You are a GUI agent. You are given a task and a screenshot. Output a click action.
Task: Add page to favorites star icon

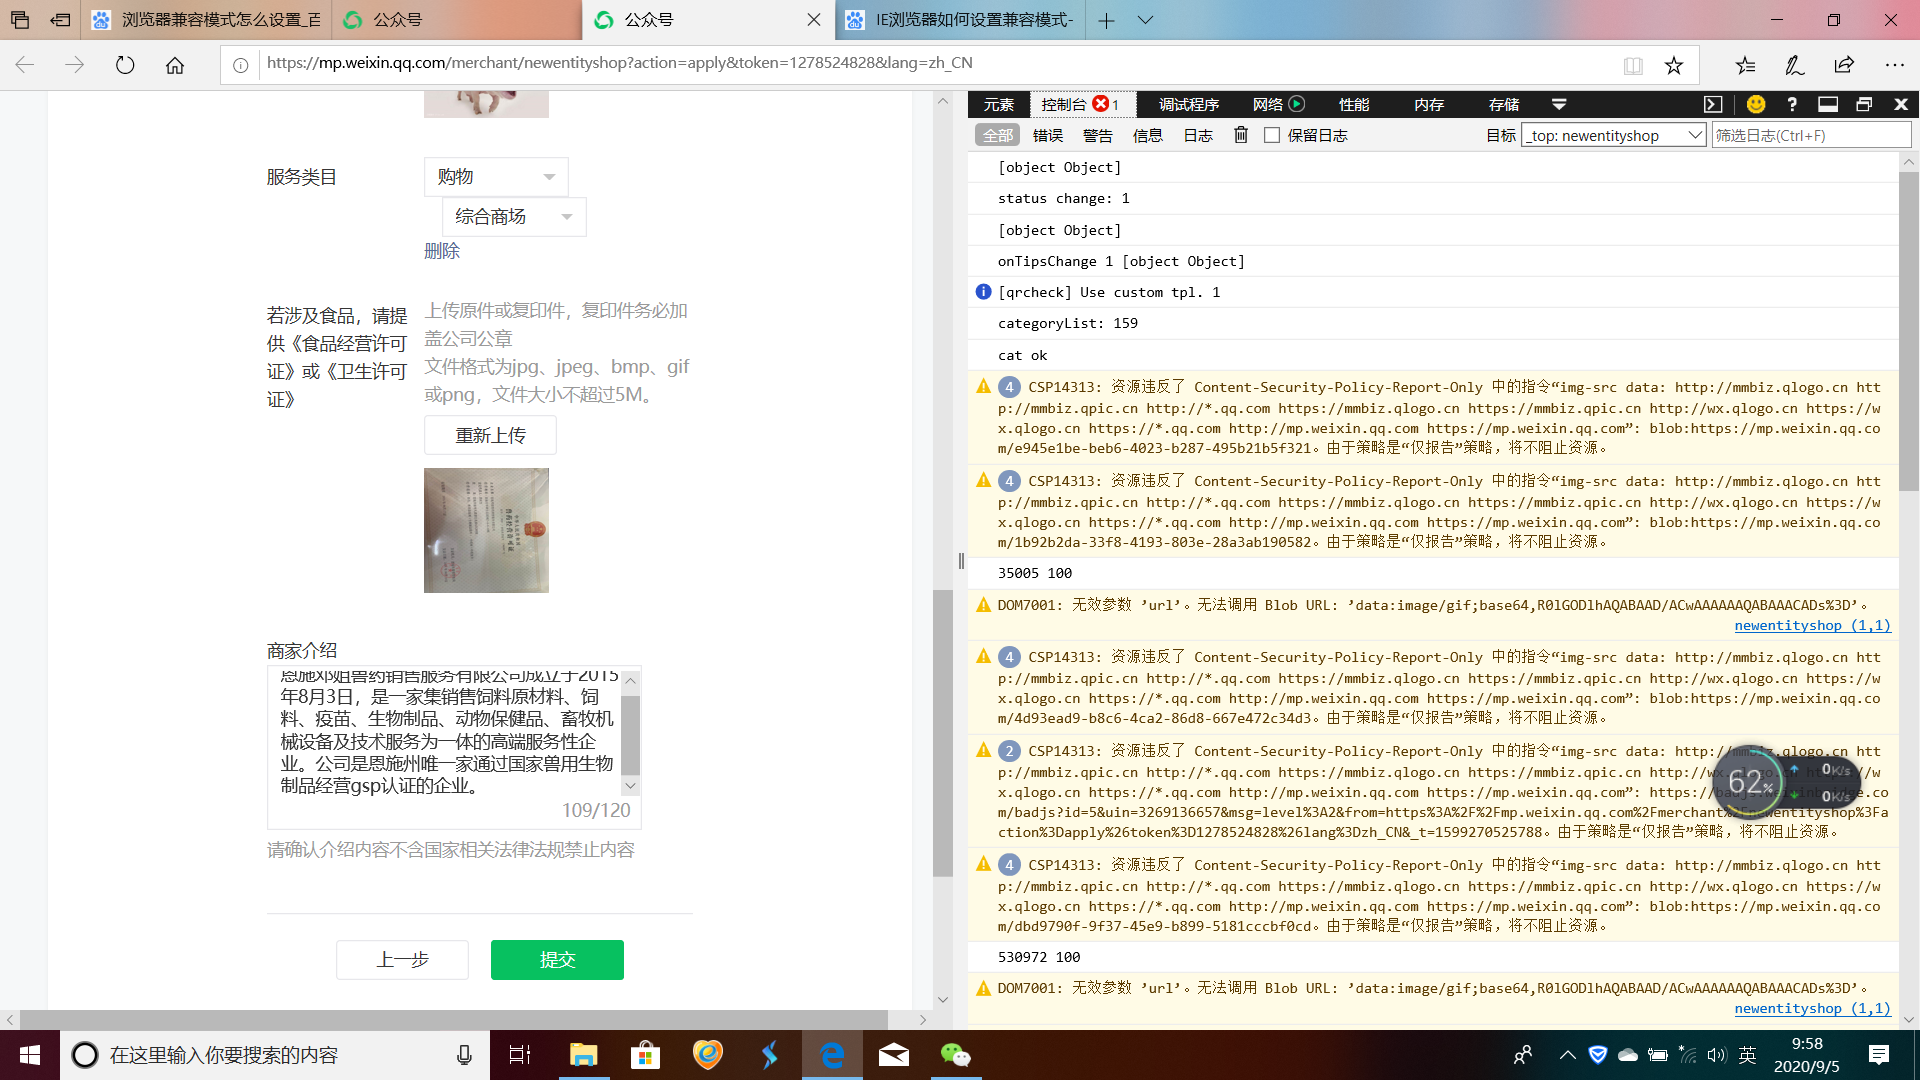pyautogui.click(x=1674, y=65)
